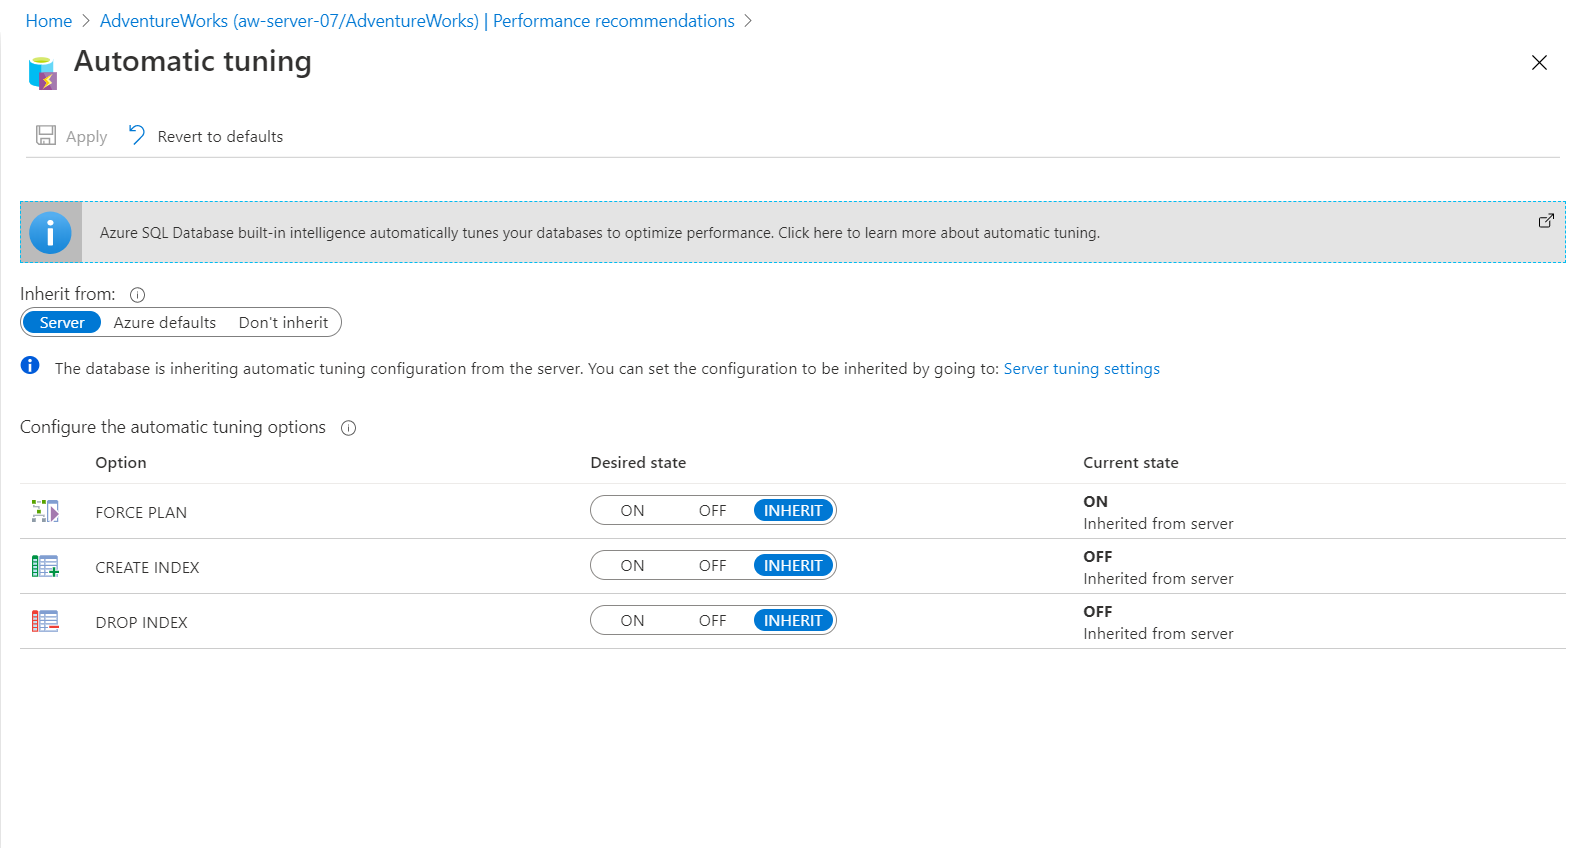Click FORCE PLAN current state ON value
This screenshot has width=1579, height=848.
click(1095, 501)
